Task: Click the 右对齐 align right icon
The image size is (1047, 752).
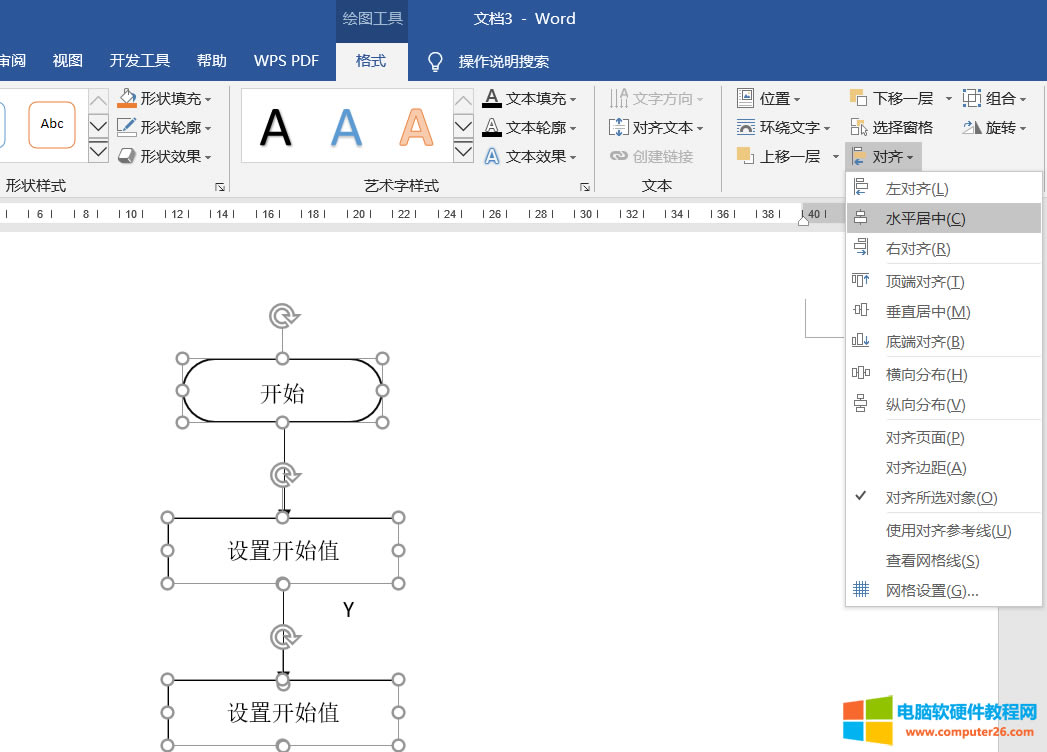Action: point(861,248)
